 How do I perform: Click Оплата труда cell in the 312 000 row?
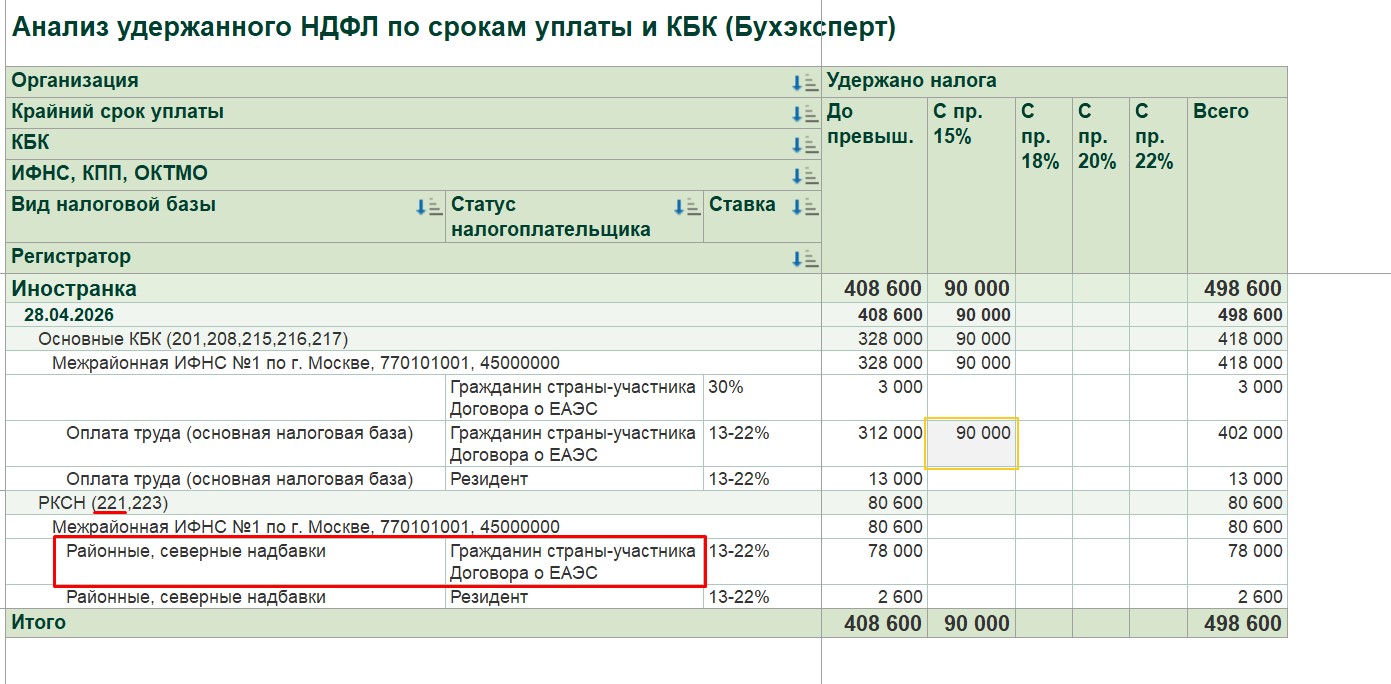(x=226, y=445)
